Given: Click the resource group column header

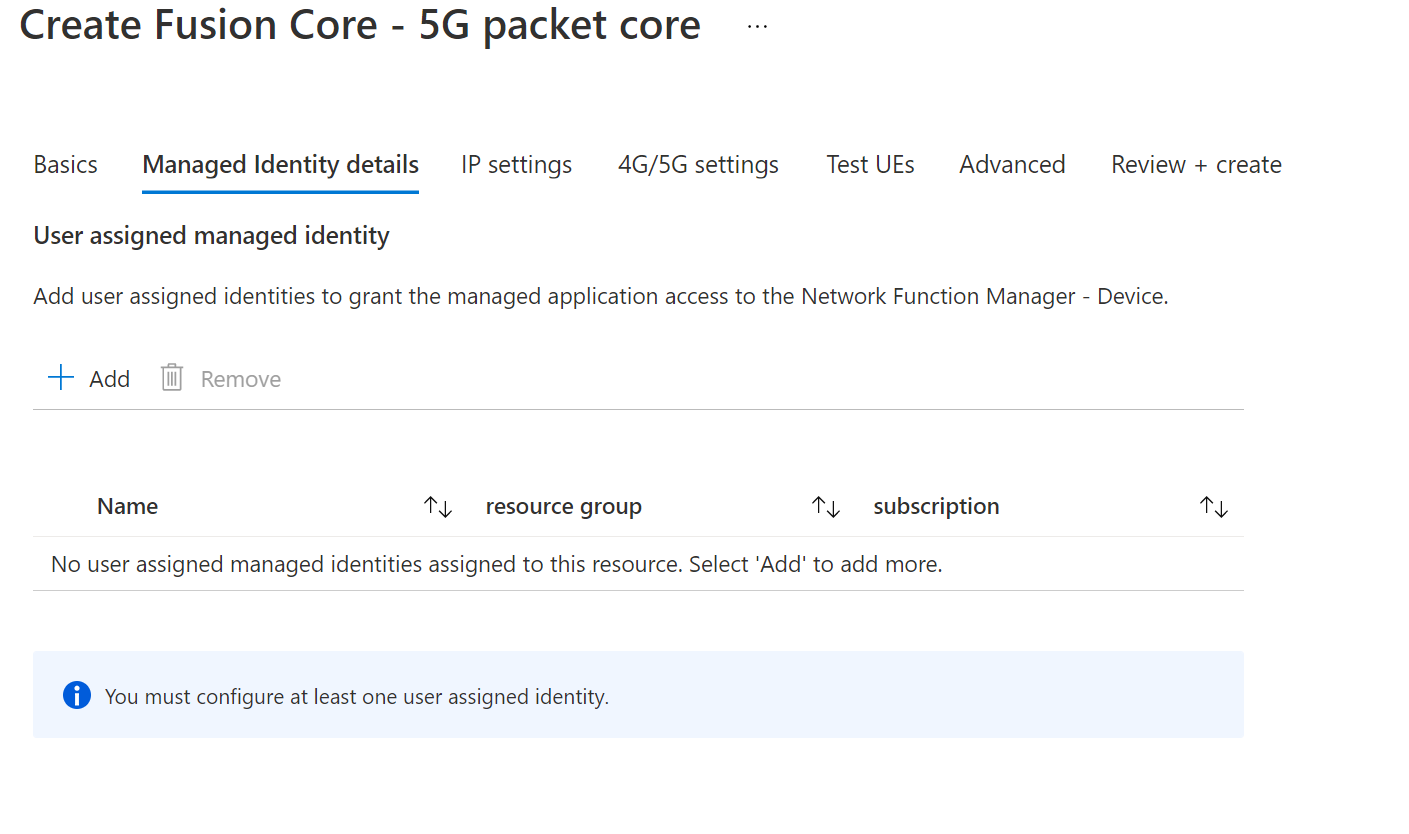Looking at the screenshot, I should tap(563, 507).
